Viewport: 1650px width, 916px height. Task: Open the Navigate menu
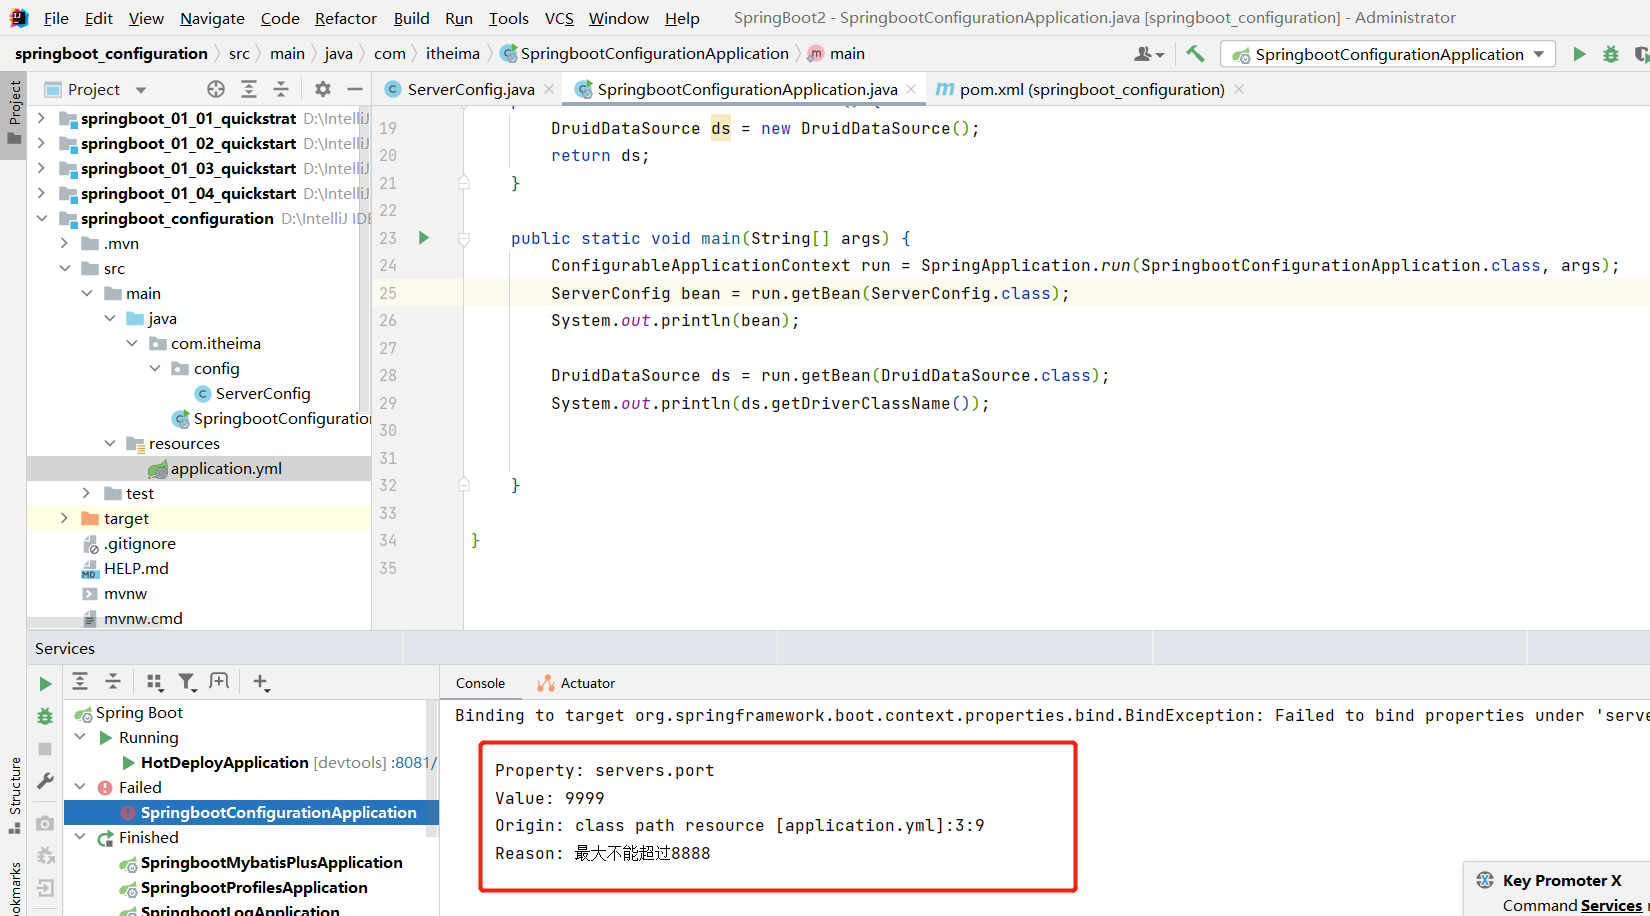[x=212, y=18]
